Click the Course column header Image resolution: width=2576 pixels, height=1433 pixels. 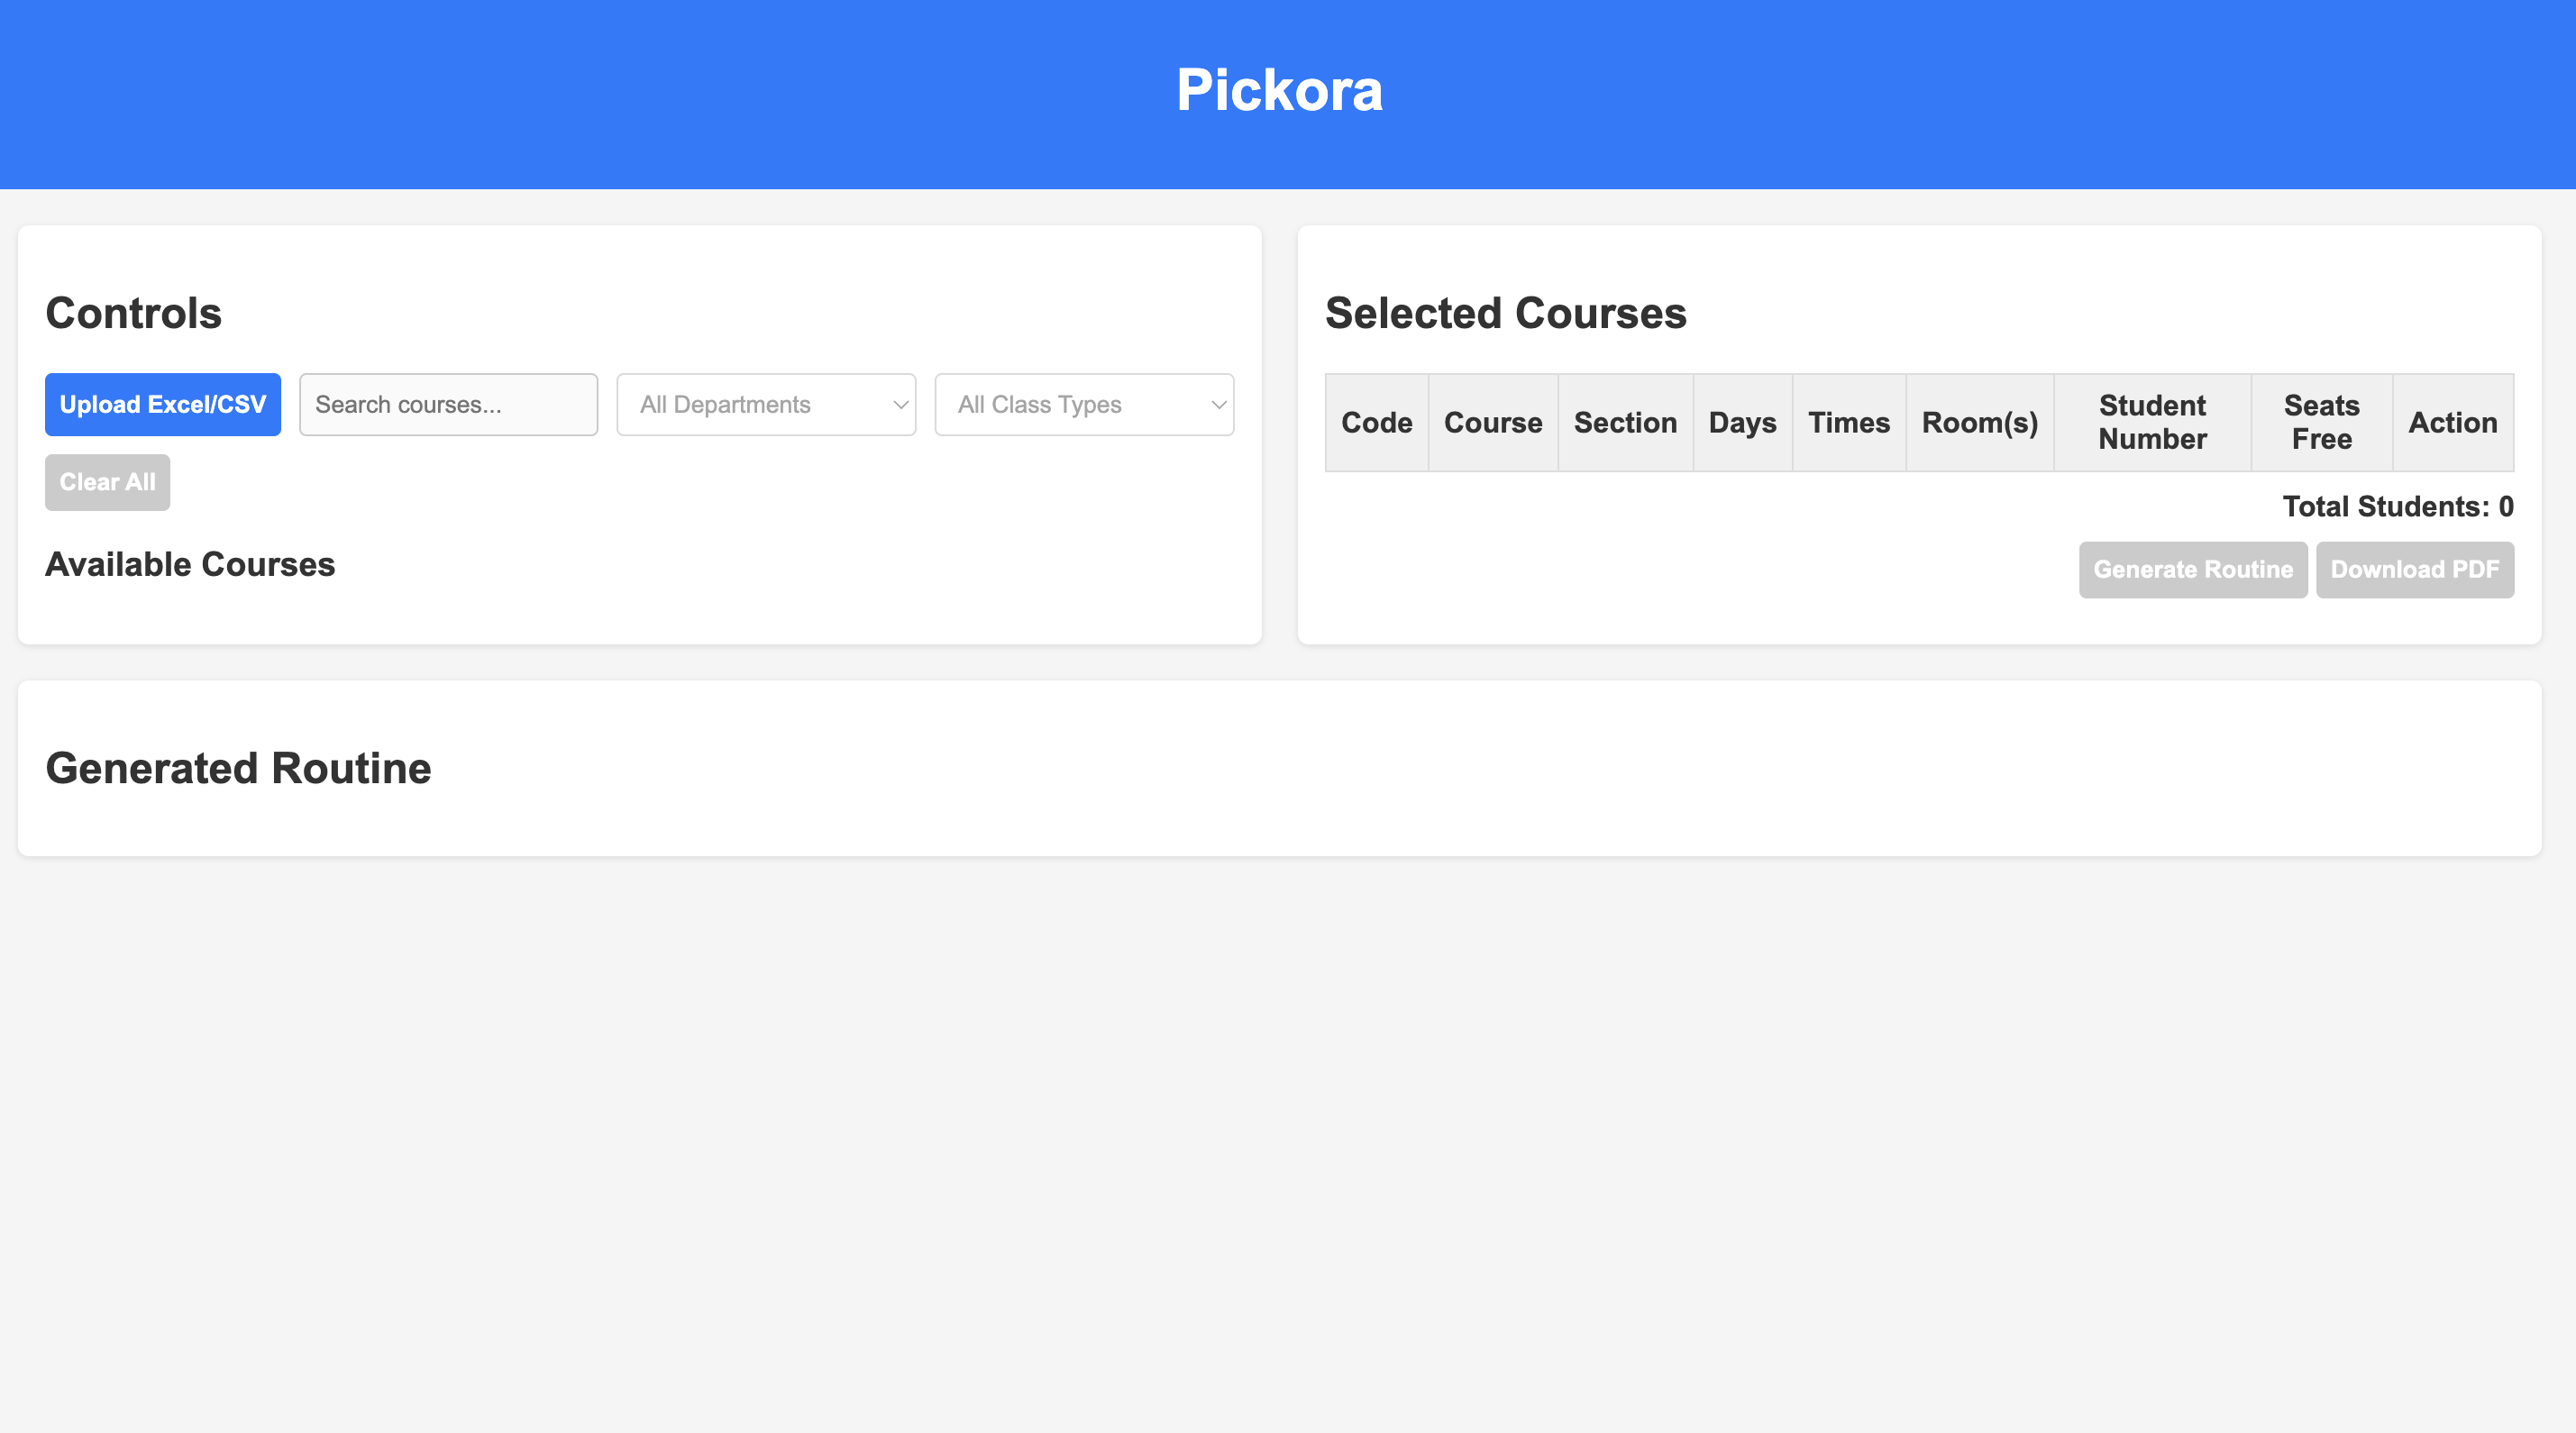point(1492,422)
